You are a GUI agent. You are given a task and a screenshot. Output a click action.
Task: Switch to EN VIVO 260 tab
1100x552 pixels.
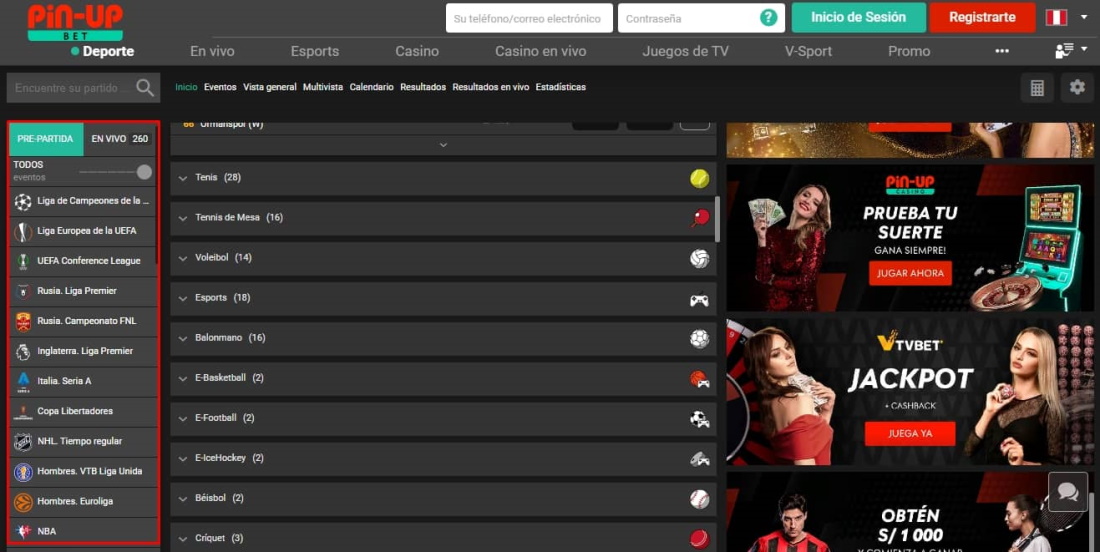120,139
